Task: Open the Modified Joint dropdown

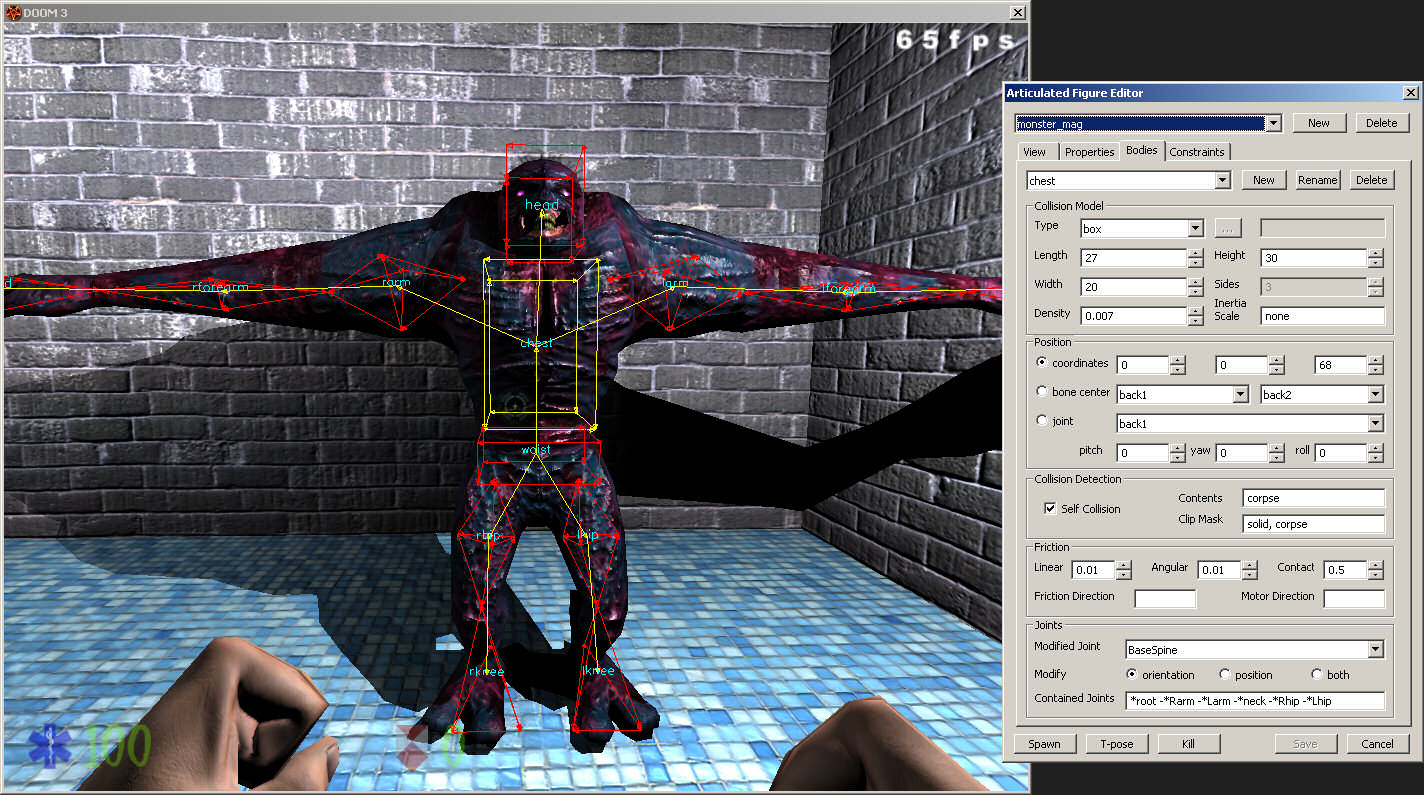Action: click(1375, 650)
